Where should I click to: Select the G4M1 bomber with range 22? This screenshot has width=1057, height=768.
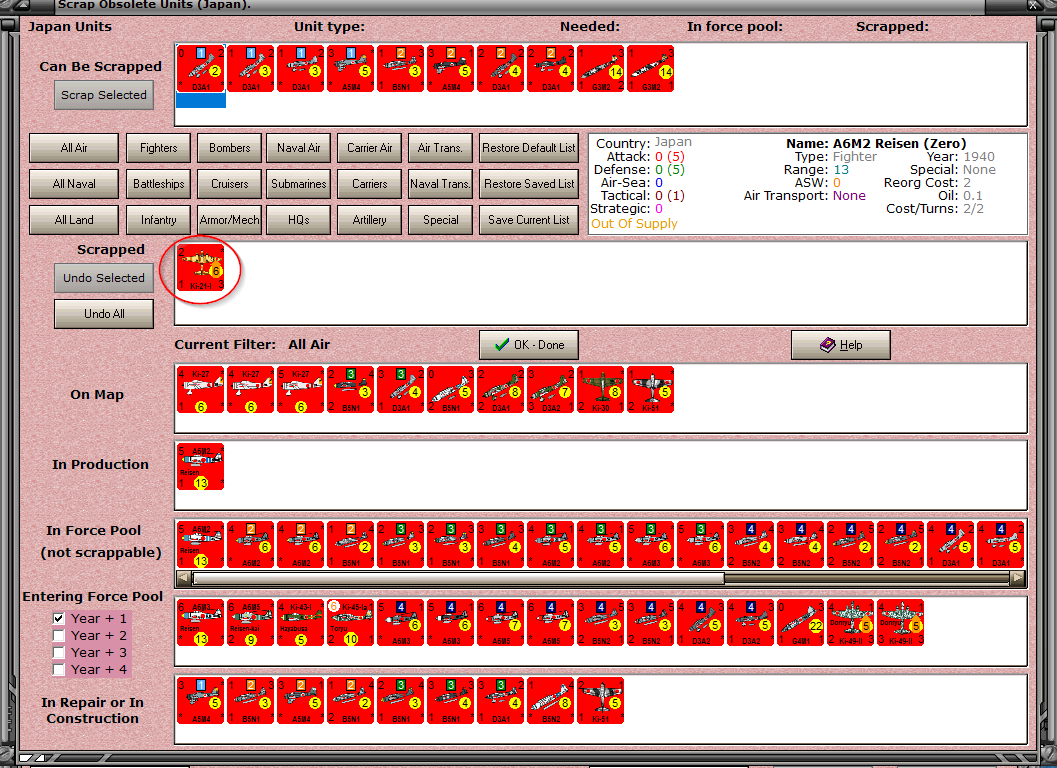click(x=799, y=622)
